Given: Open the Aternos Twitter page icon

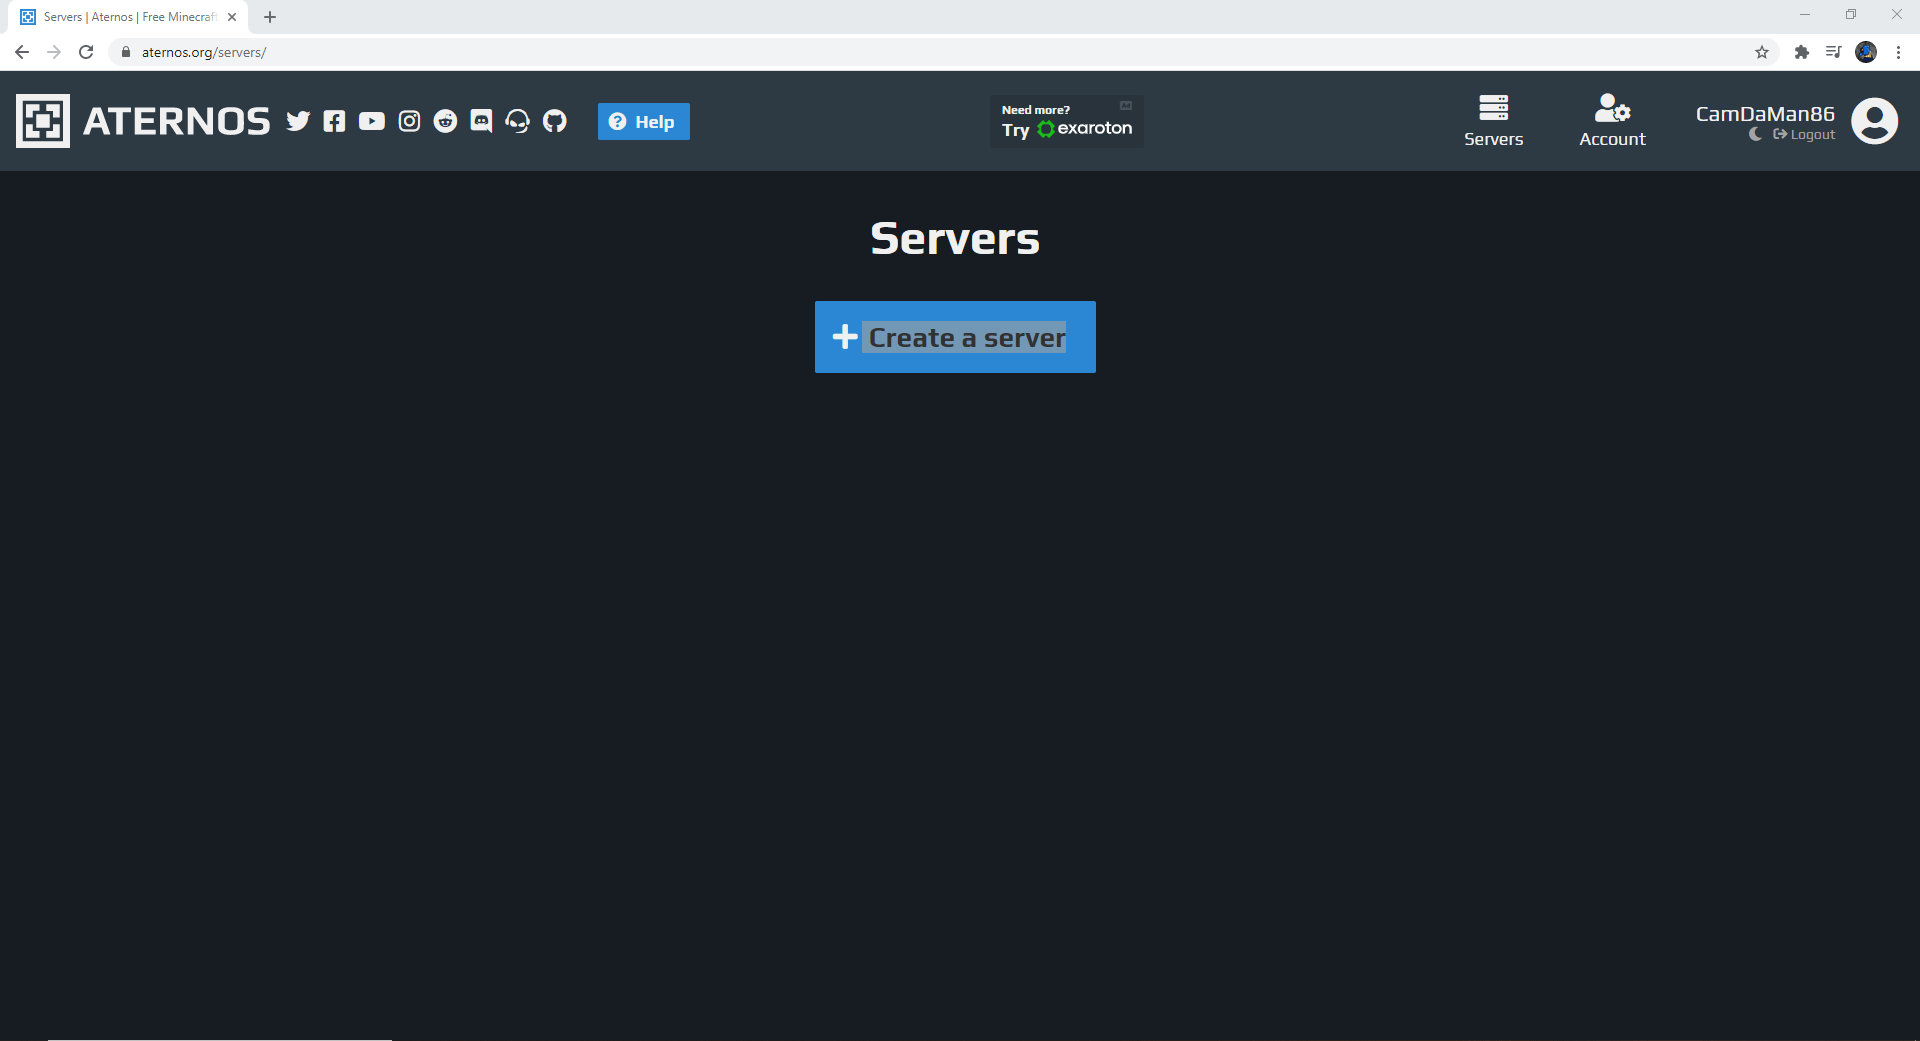Looking at the screenshot, I should [x=298, y=121].
